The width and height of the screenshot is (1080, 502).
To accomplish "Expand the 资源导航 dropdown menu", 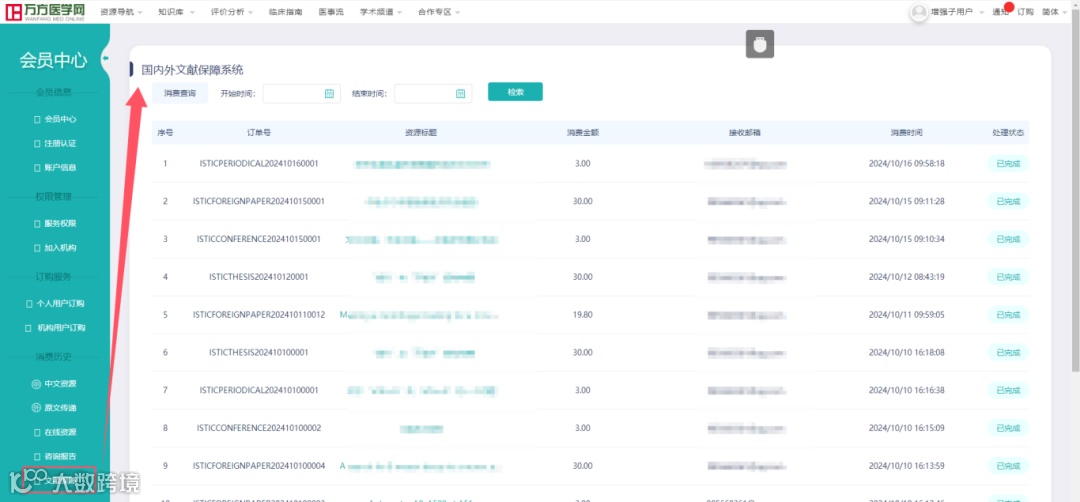I will [121, 12].
